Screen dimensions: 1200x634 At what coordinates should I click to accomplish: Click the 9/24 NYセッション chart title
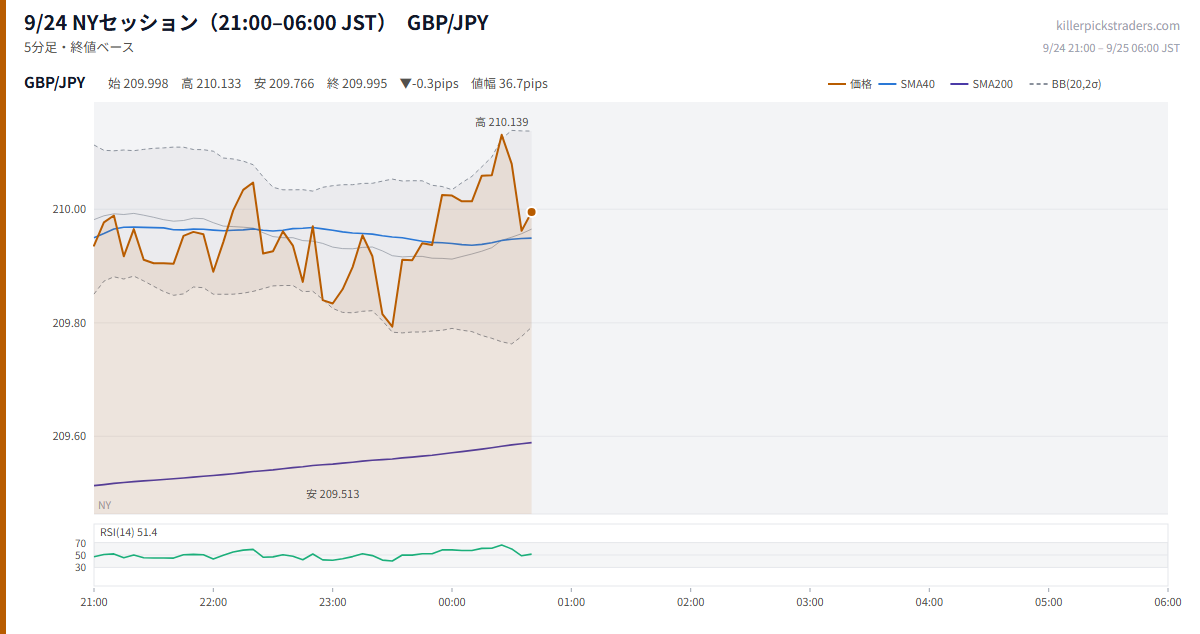pyautogui.click(x=256, y=22)
